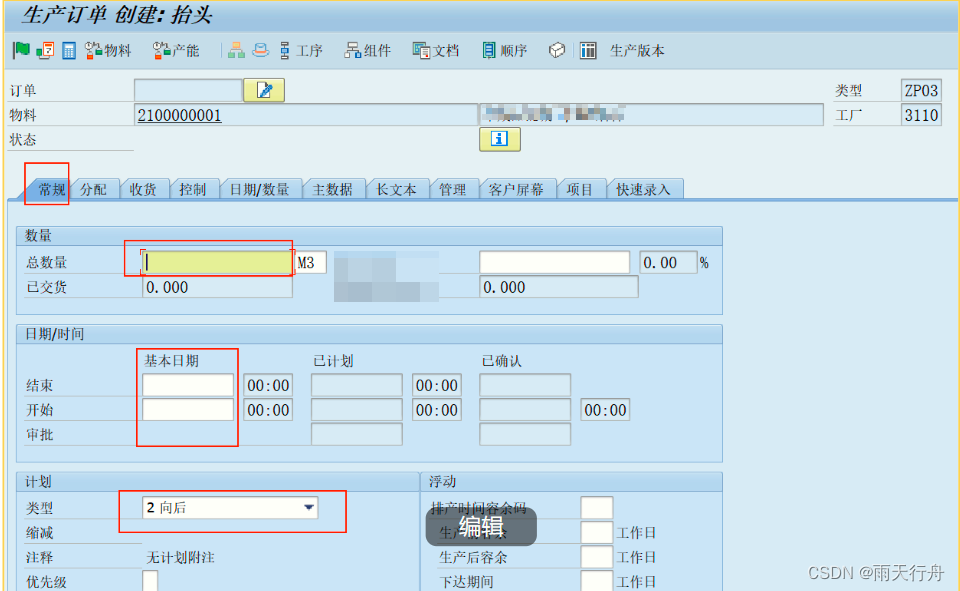Switch to the 日期/数量 tab
960x591 pixels.
262,187
